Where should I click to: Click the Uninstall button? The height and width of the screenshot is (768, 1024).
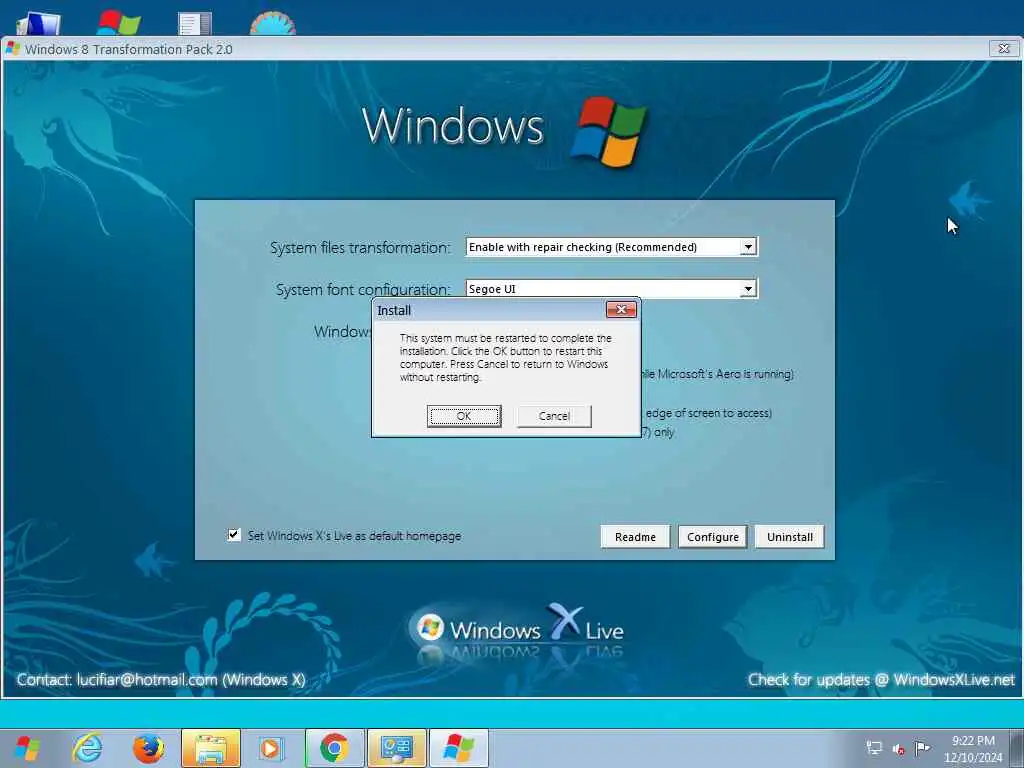790,537
